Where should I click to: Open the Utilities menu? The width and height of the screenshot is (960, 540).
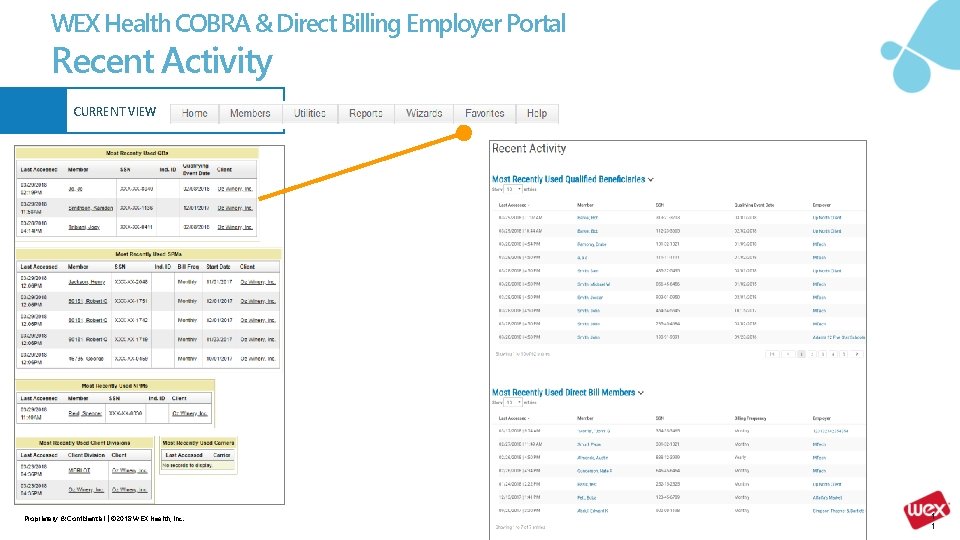pos(310,113)
